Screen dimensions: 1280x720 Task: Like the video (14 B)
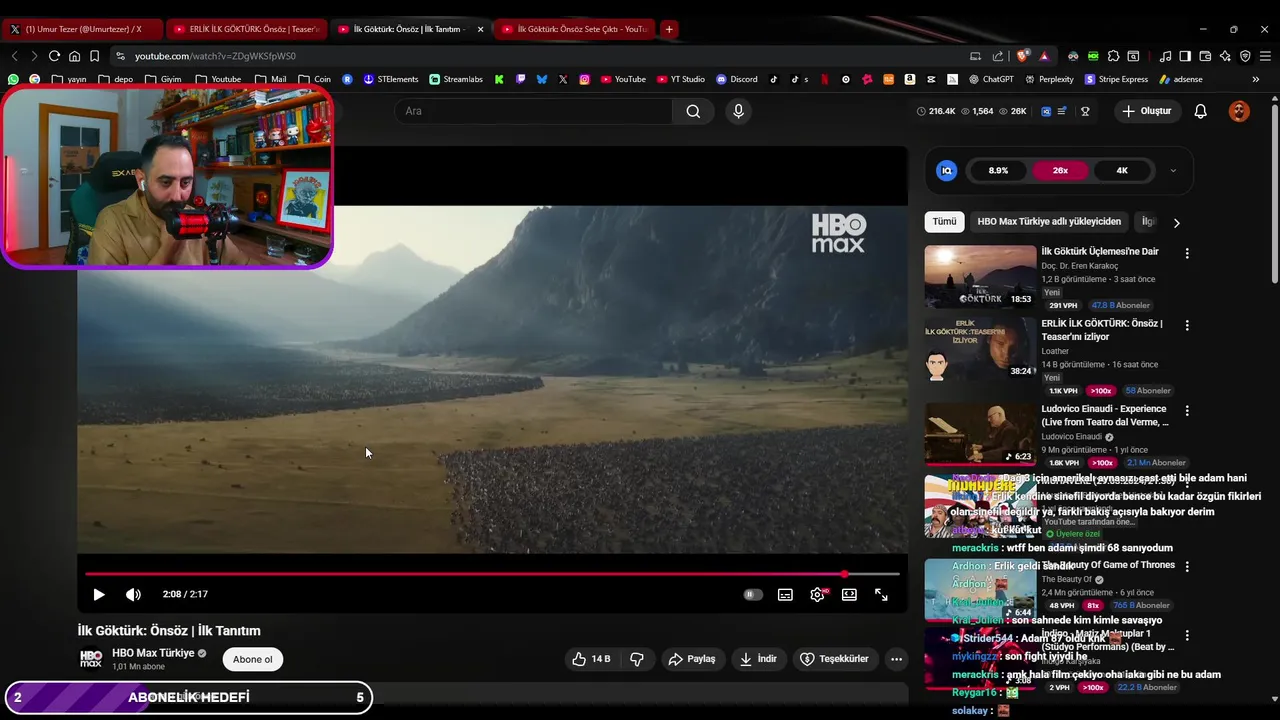pos(591,659)
